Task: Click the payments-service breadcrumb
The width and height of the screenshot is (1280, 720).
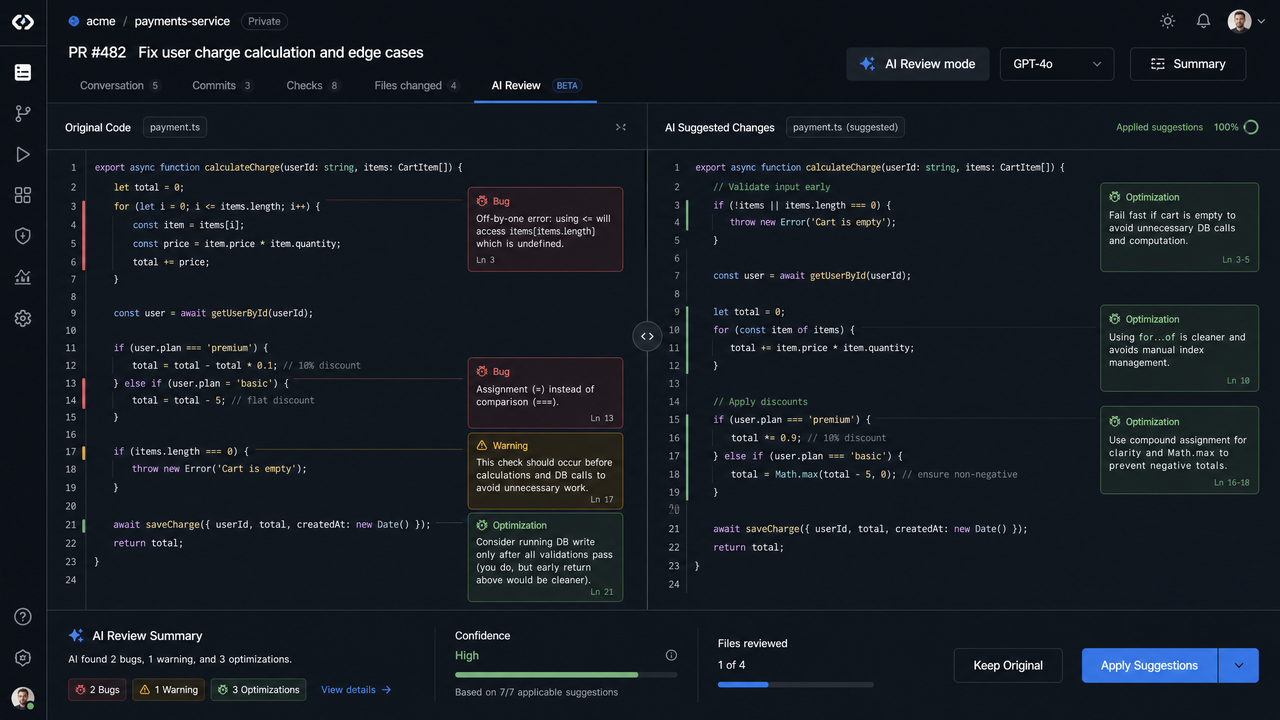Action: tap(182, 21)
